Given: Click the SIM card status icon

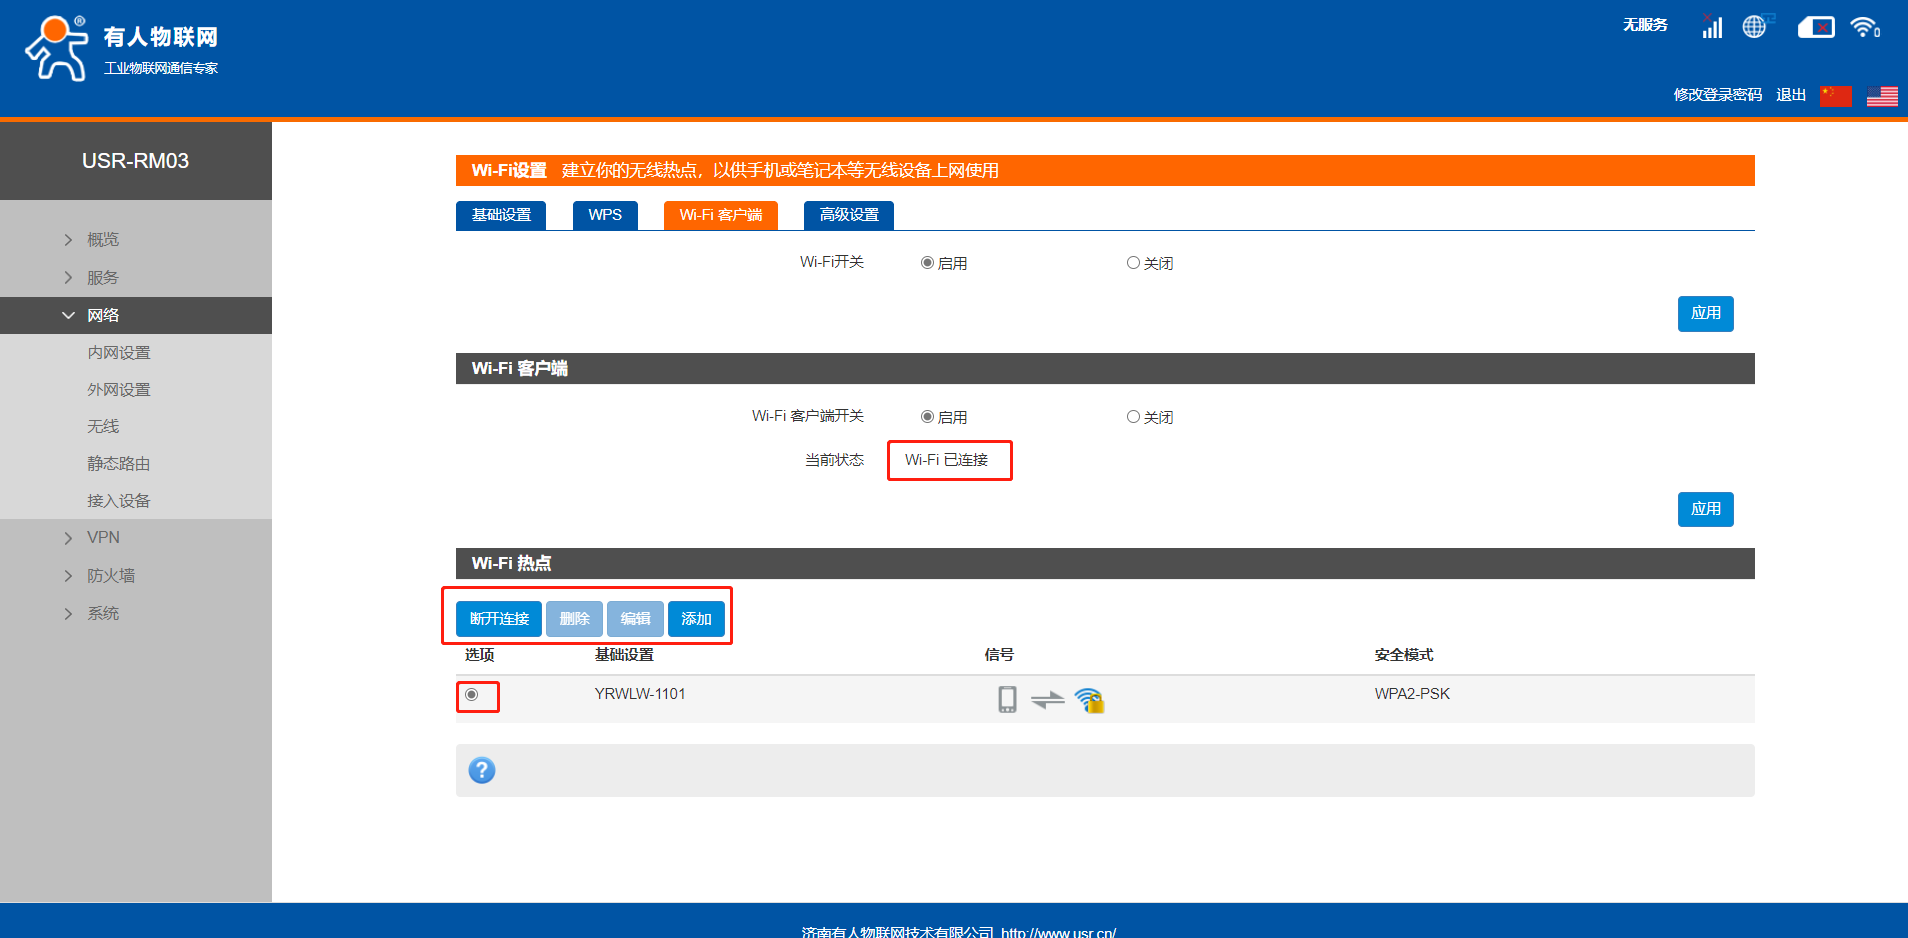Looking at the screenshot, I should coord(1815,27).
